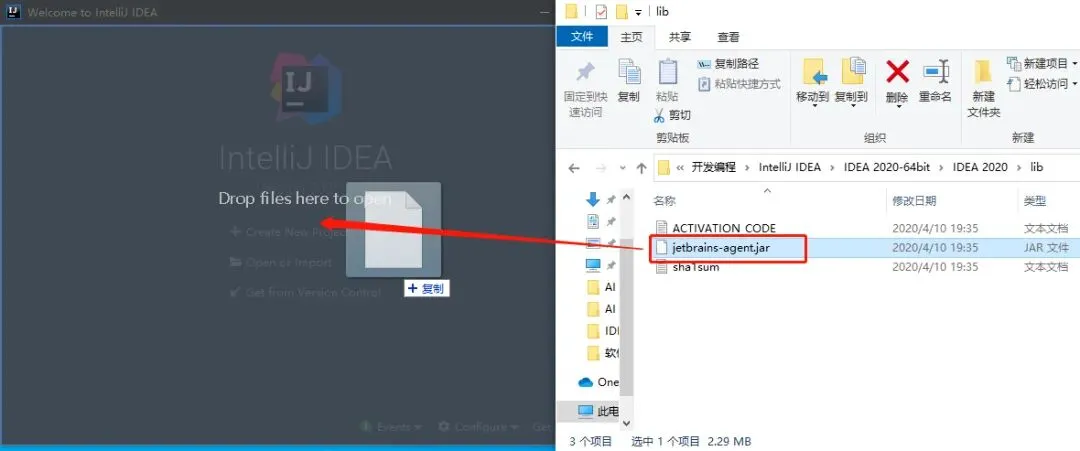Click IDEA 2020 in address breadcrumb

pyautogui.click(x=980, y=167)
